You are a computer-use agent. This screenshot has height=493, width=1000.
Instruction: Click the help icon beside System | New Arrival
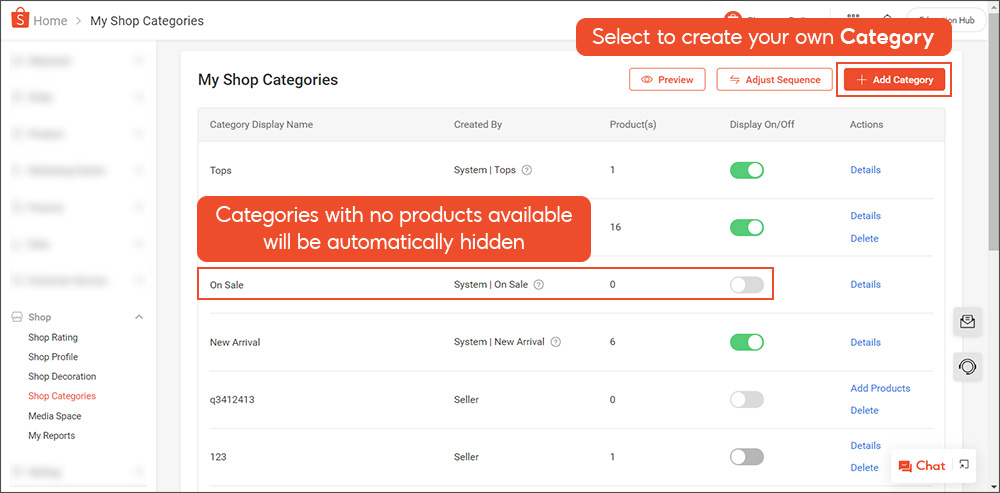click(x=556, y=342)
